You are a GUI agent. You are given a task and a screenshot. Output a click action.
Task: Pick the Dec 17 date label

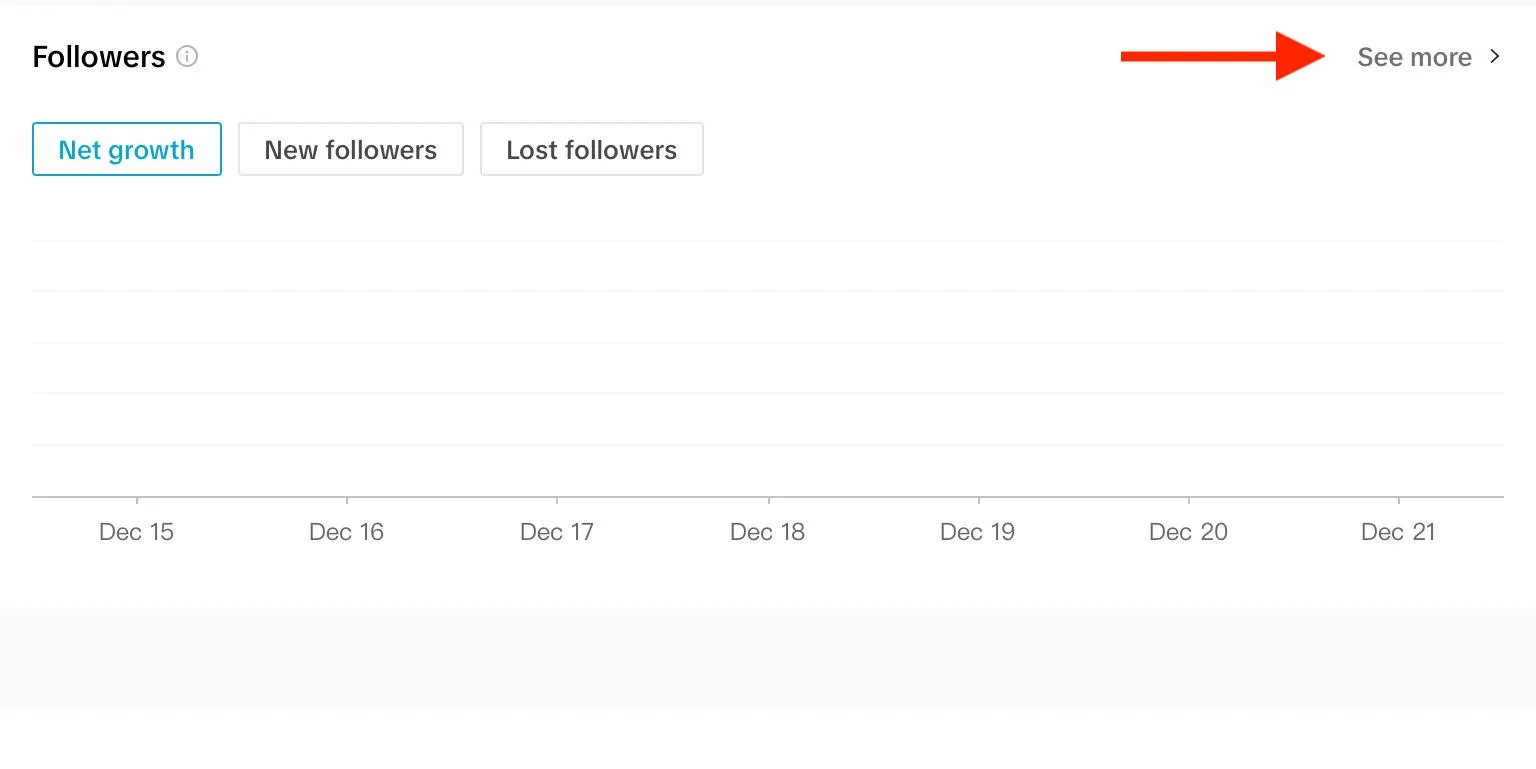click(557, 532)
